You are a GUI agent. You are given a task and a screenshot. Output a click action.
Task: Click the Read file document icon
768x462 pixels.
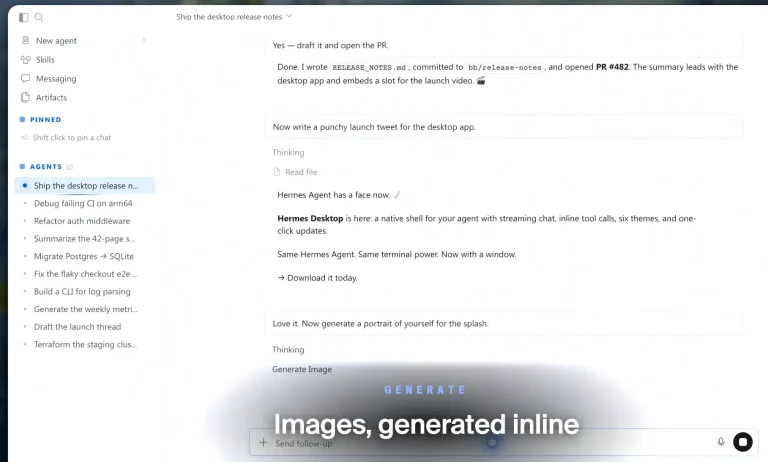[x=277, y=172]
